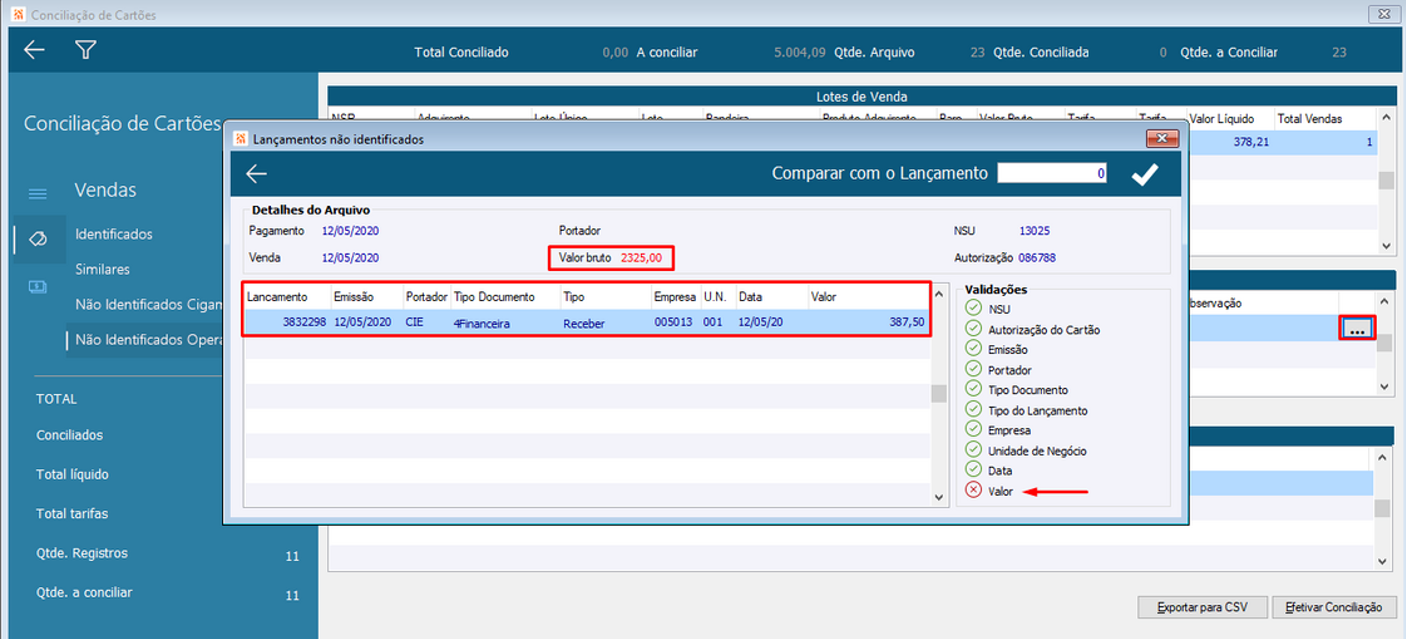
Task: Click the red X icon beside Valor validation
Action: pyautogui.click(x=973, y=491)
